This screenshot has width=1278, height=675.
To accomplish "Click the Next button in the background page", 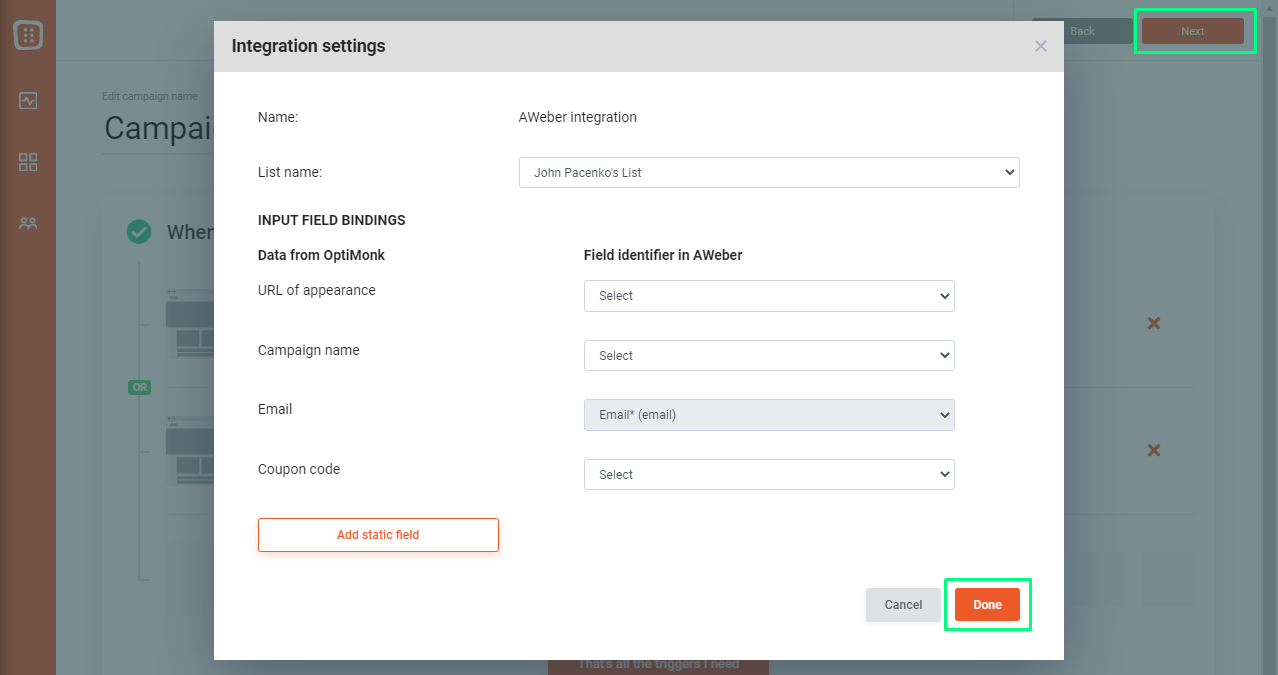I will tap(1193, 31).
